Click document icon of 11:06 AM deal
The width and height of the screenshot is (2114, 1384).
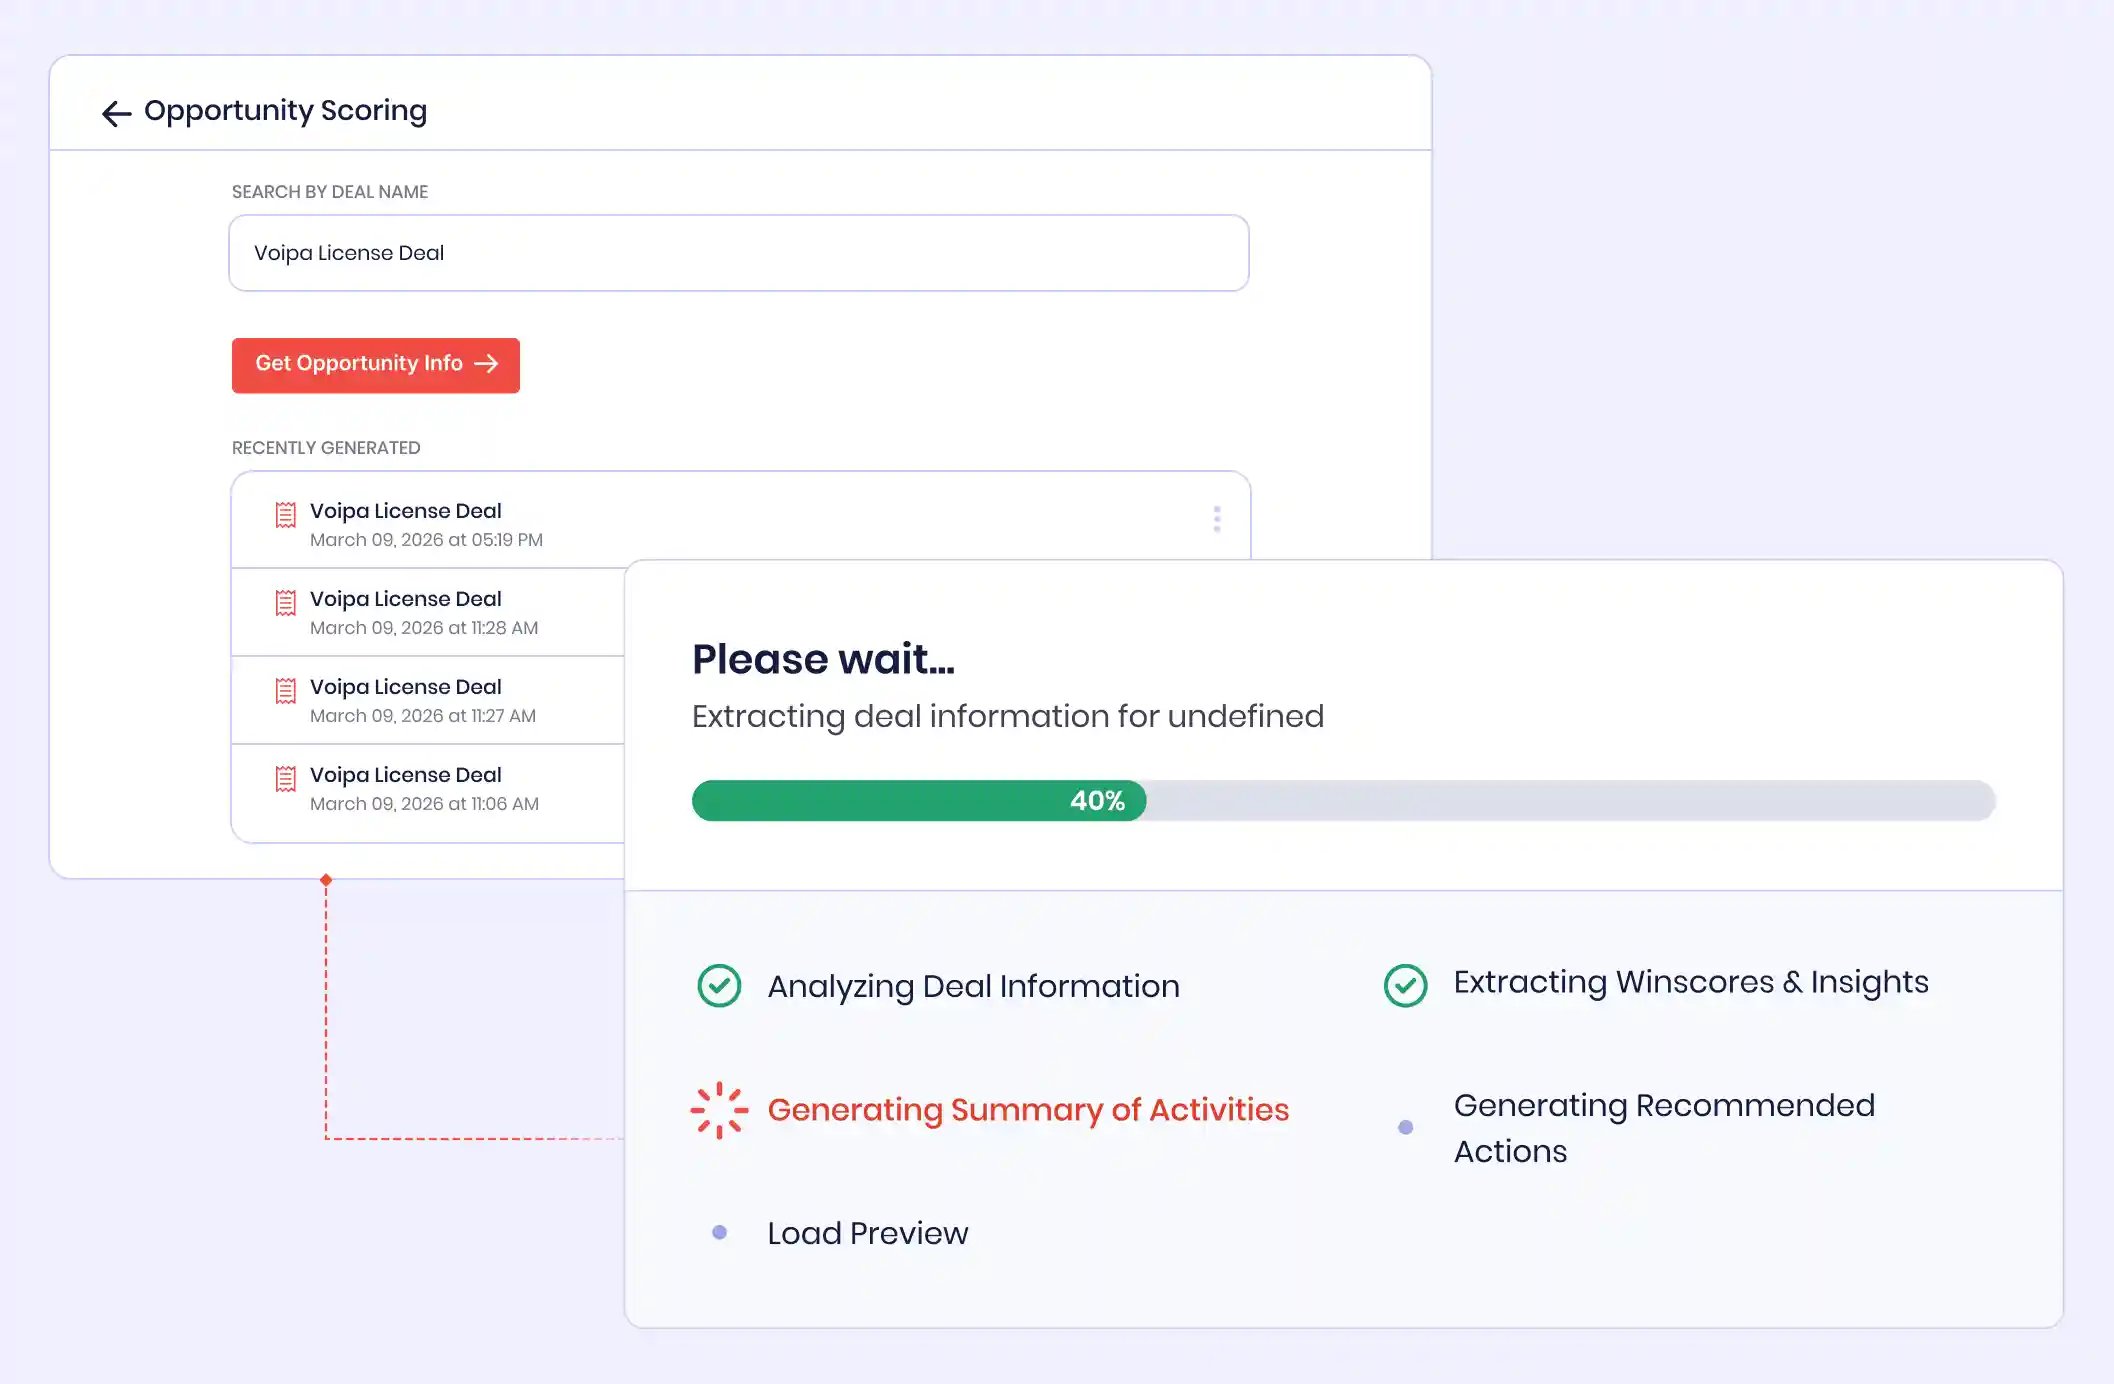tap(286, 779)
